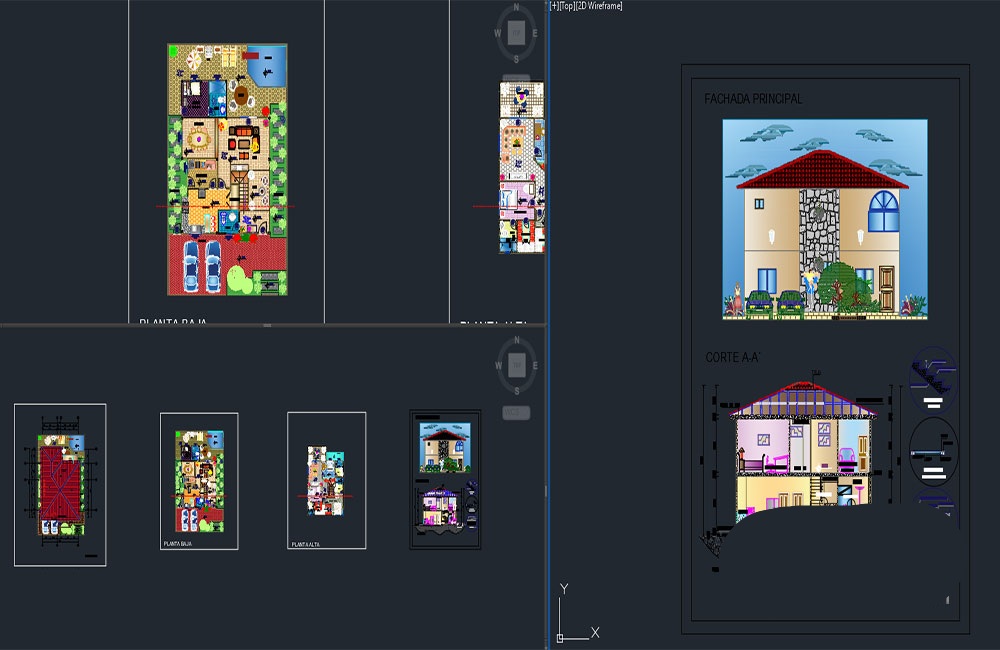1000x650 pixels.
Task: Click the middle detail circle beside section
Action: pyautogui.click(x=934, y=452)
